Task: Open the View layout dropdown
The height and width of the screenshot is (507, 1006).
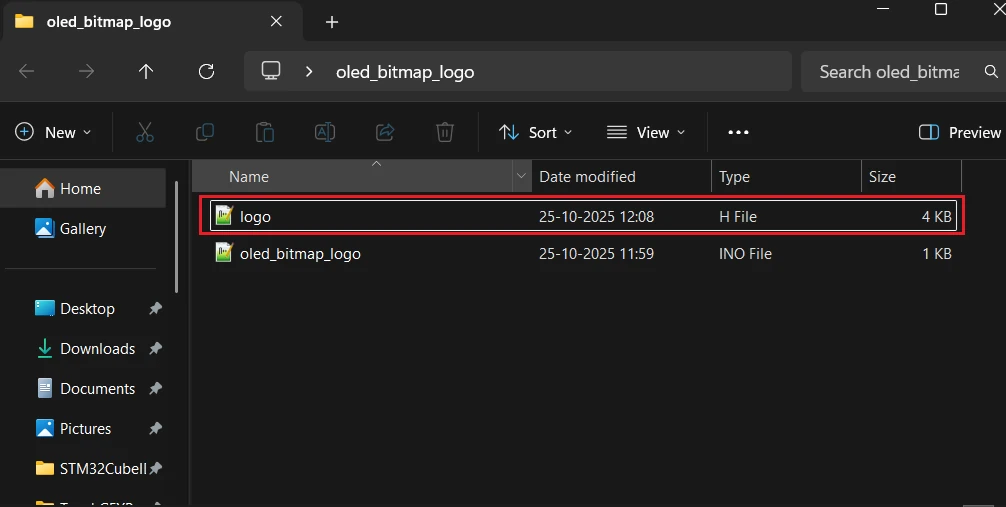Action: tap(646, 132)
